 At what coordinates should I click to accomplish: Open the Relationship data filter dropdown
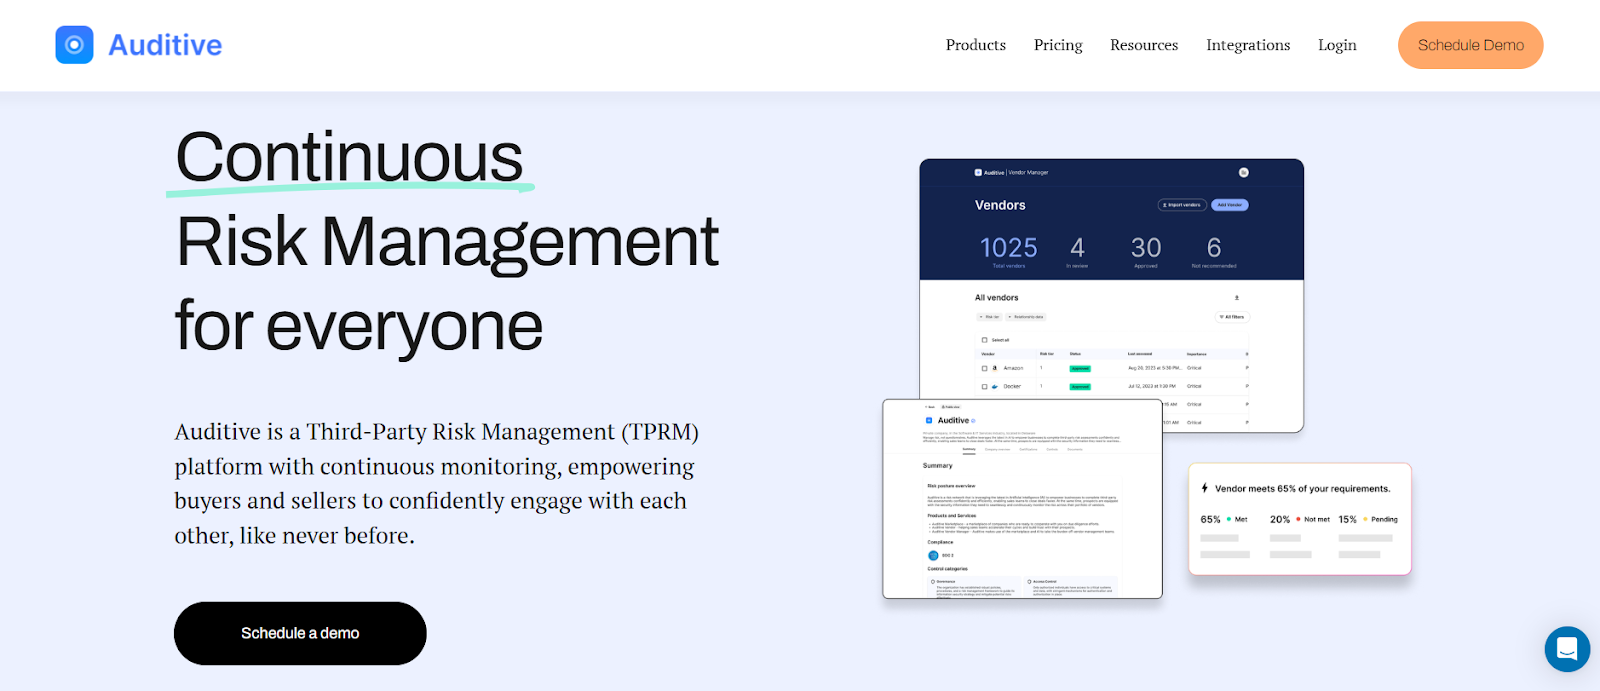point(1026,317)
